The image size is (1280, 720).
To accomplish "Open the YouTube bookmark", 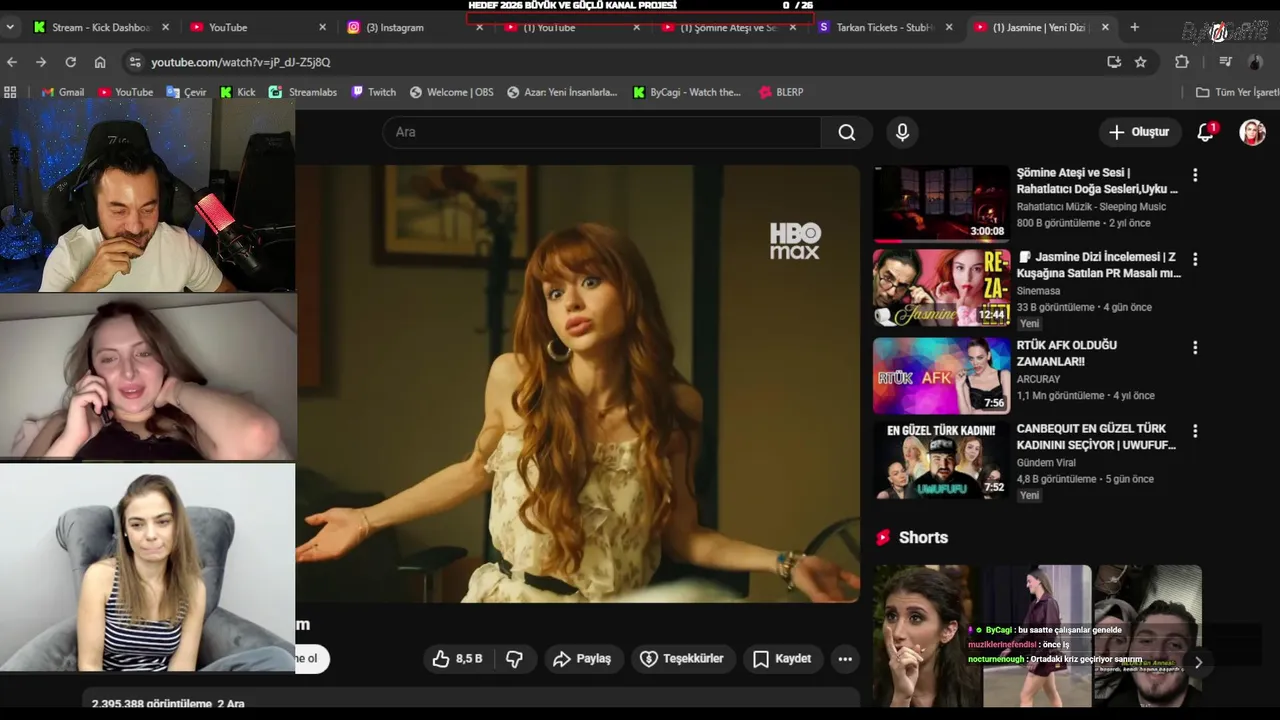I will [126, 92].
